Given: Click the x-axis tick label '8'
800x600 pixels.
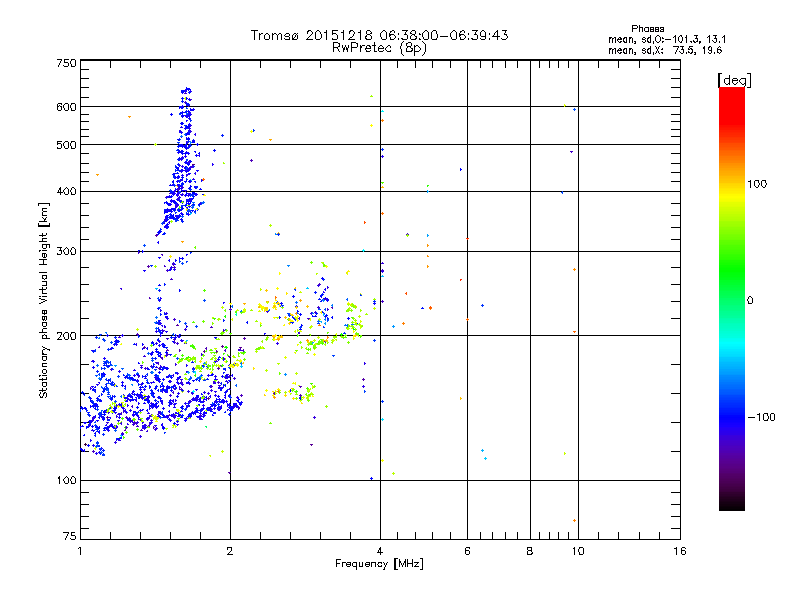Looking at the screenshot, I should coord(530,551).
